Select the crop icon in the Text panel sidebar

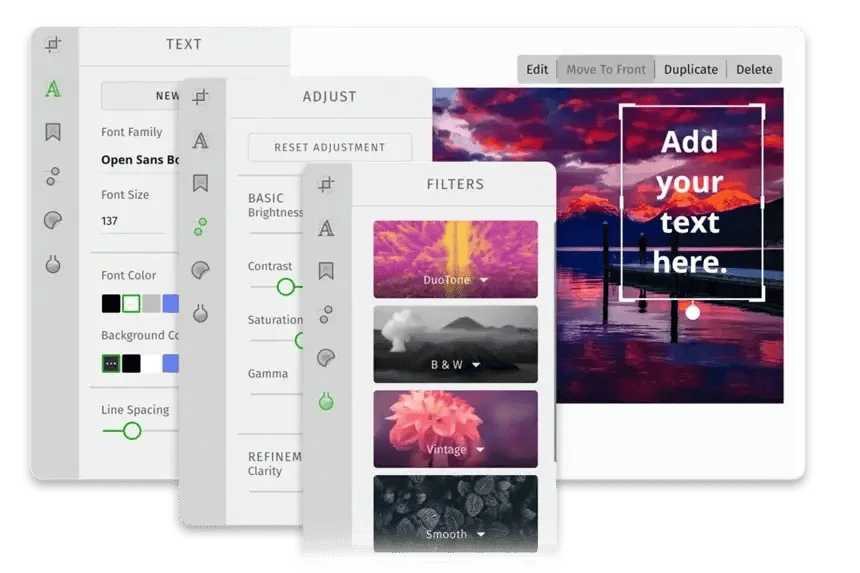(x=53, y=44)
